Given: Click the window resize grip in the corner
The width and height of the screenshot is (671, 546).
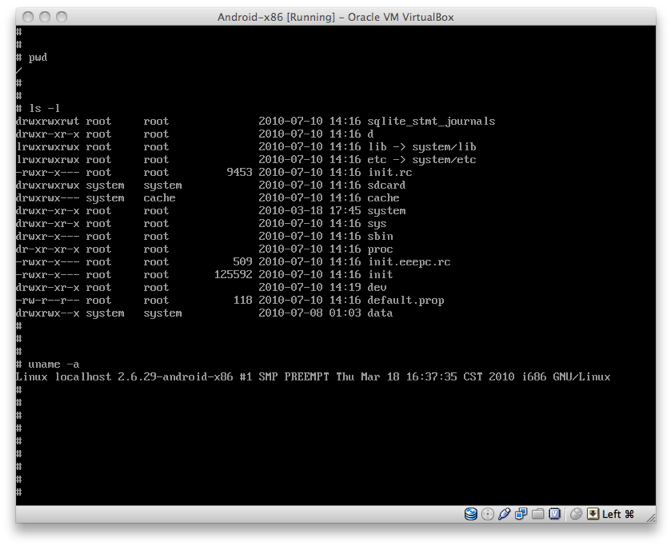Looking at the screenshot, I should (651, 518).
